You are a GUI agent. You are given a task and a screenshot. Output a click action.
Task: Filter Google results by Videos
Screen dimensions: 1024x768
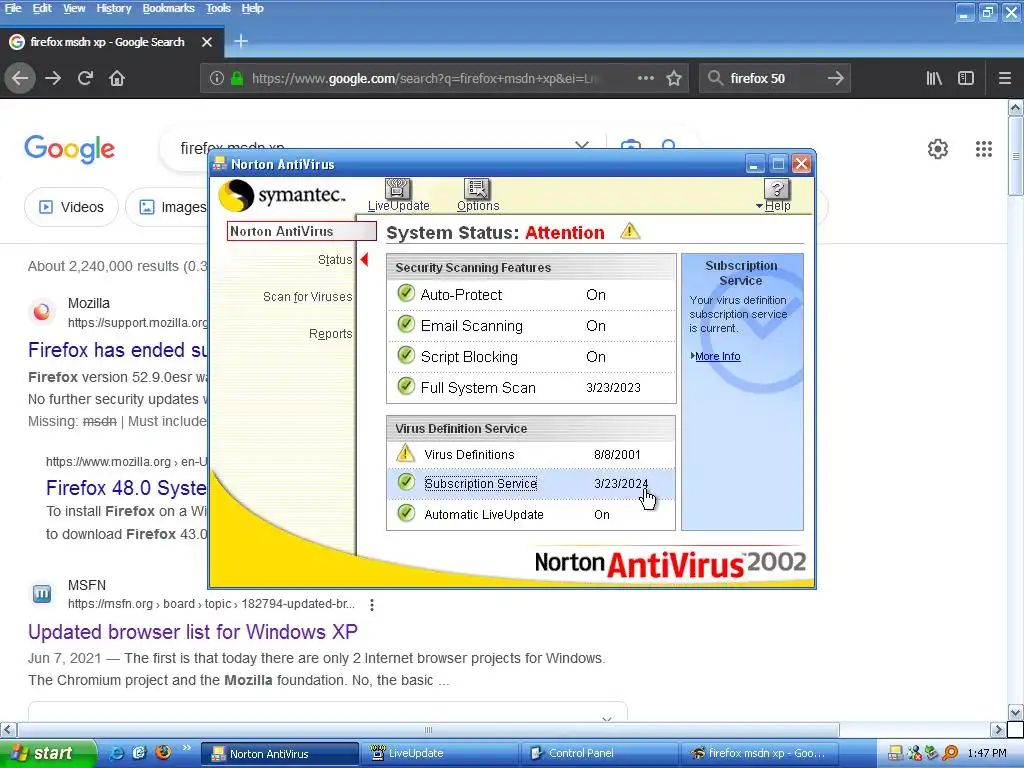(71, 207)
